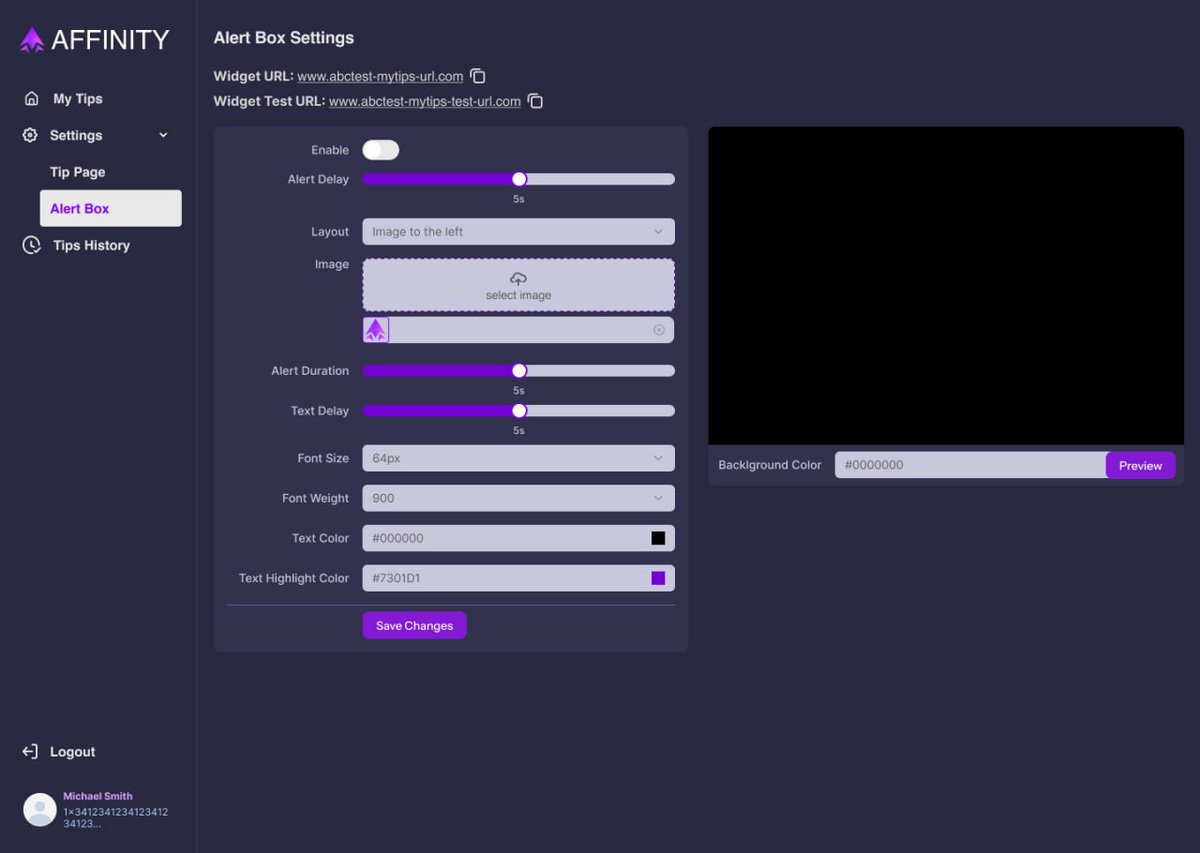Enable the alert box with the Enable switch

tap(380, 149)
